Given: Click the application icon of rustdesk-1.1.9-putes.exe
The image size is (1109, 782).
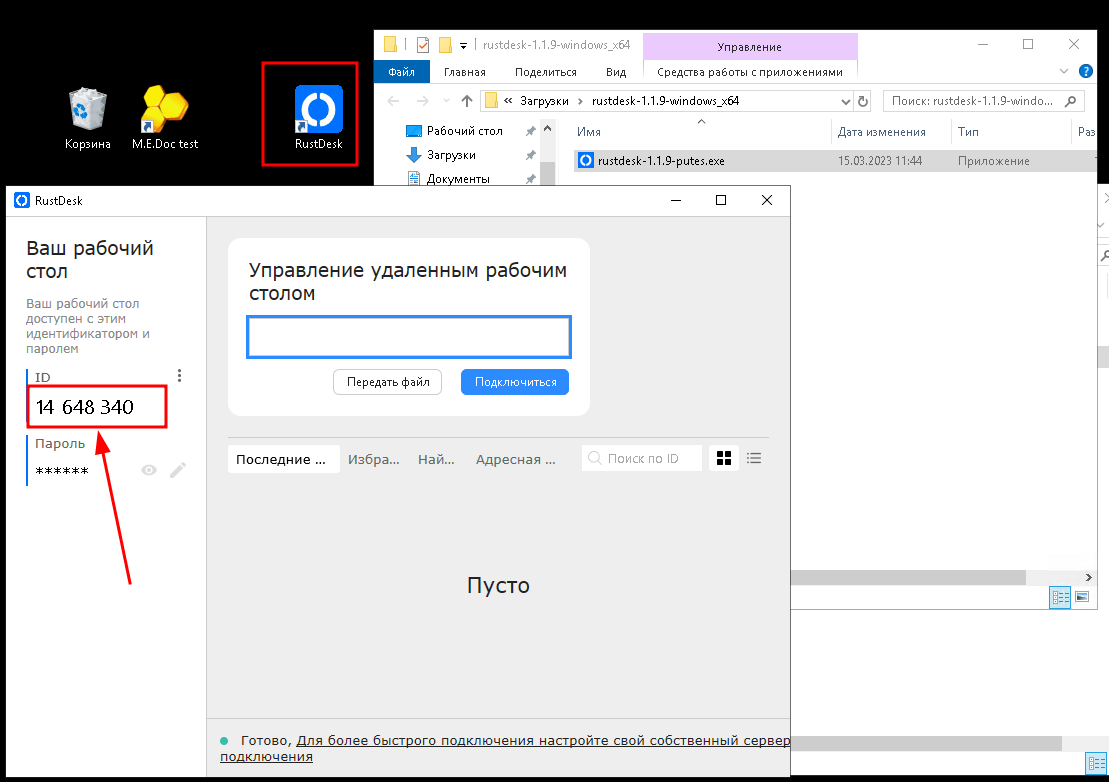Looking at the screenshot, I should tap(586, 161).
